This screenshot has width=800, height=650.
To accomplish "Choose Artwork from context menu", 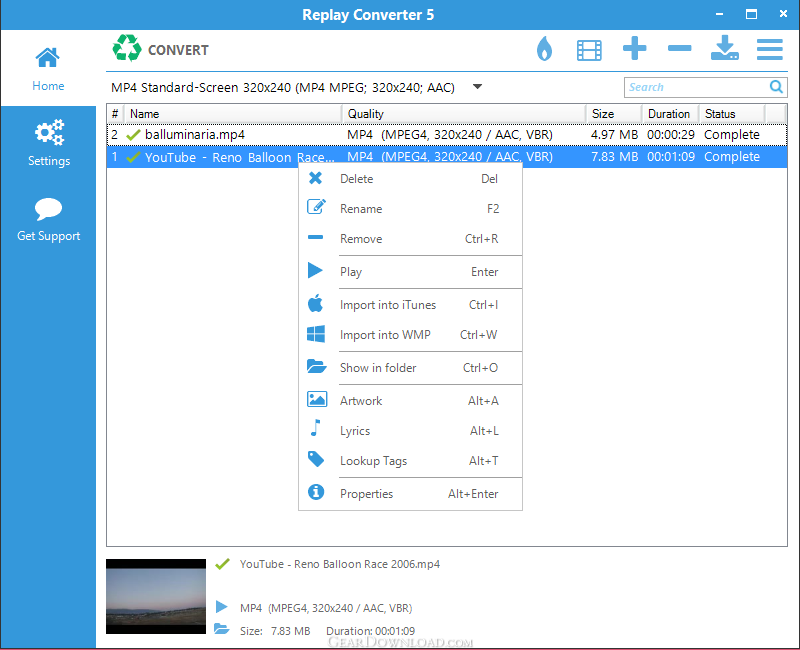I will (x=410, y=401).
